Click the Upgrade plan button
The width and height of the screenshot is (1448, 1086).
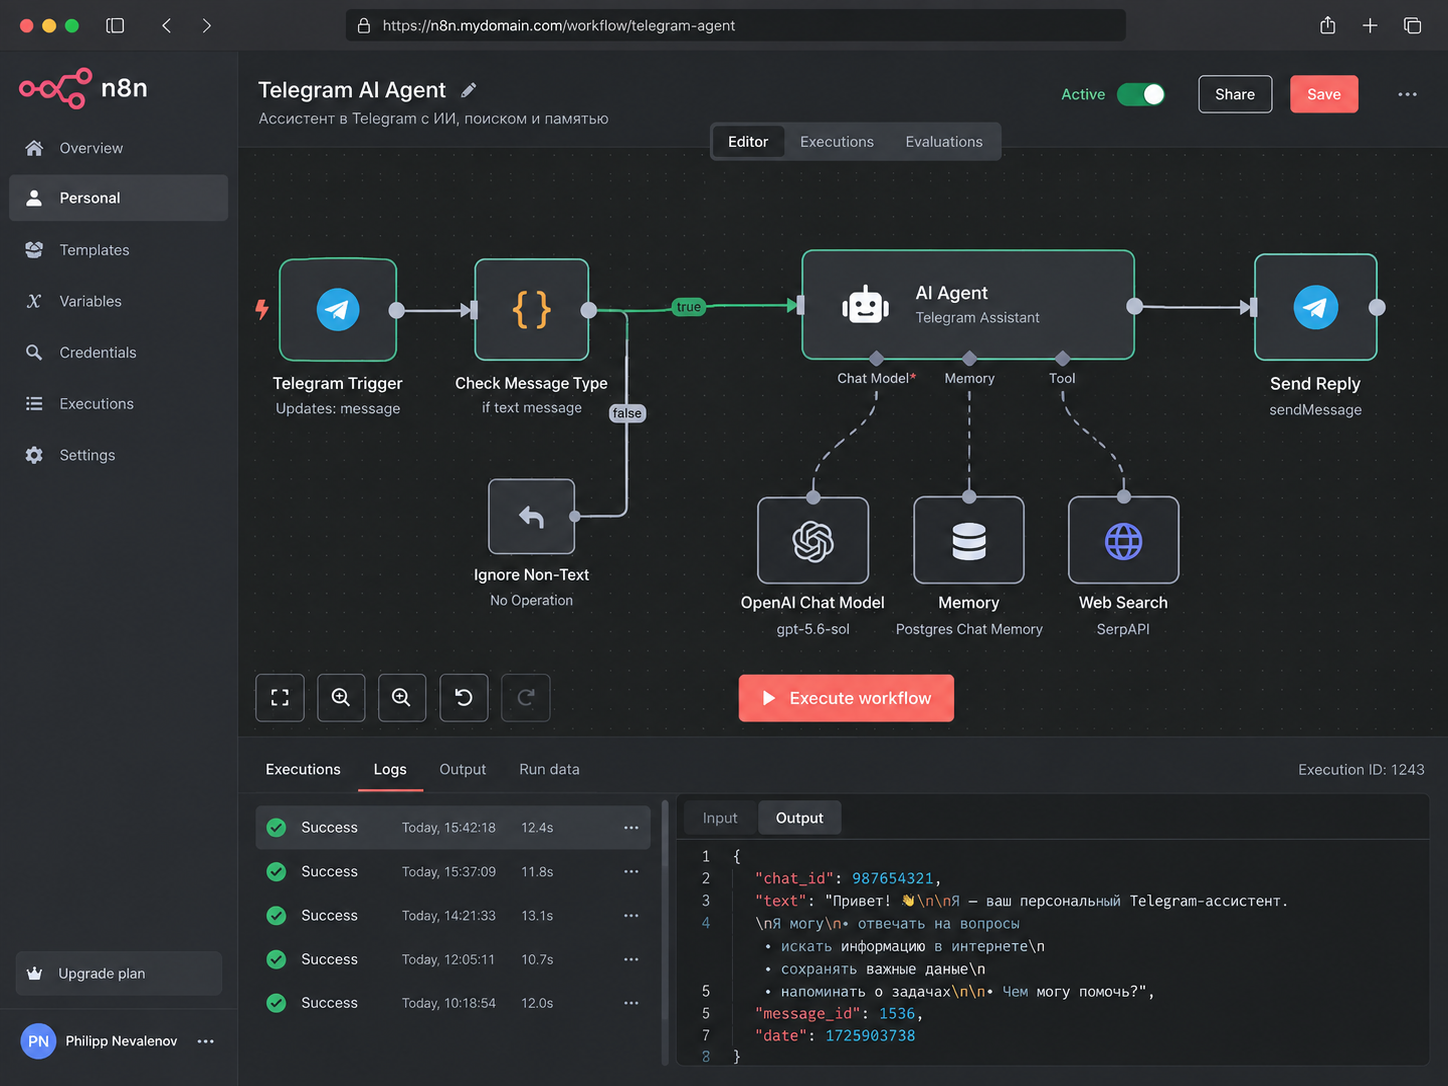coord(119,973)
